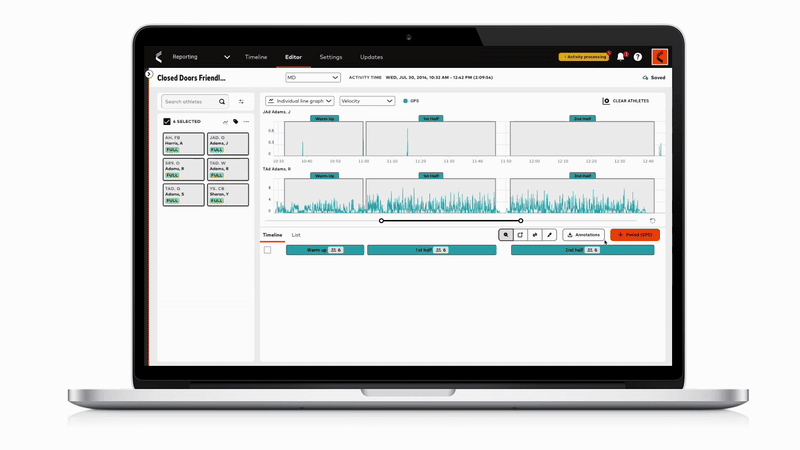The height and width of the screenshot is (450, 800).
Task: Check the timeline row select-all checkbox
Action: pyautogui.click(x=267, y=250)
